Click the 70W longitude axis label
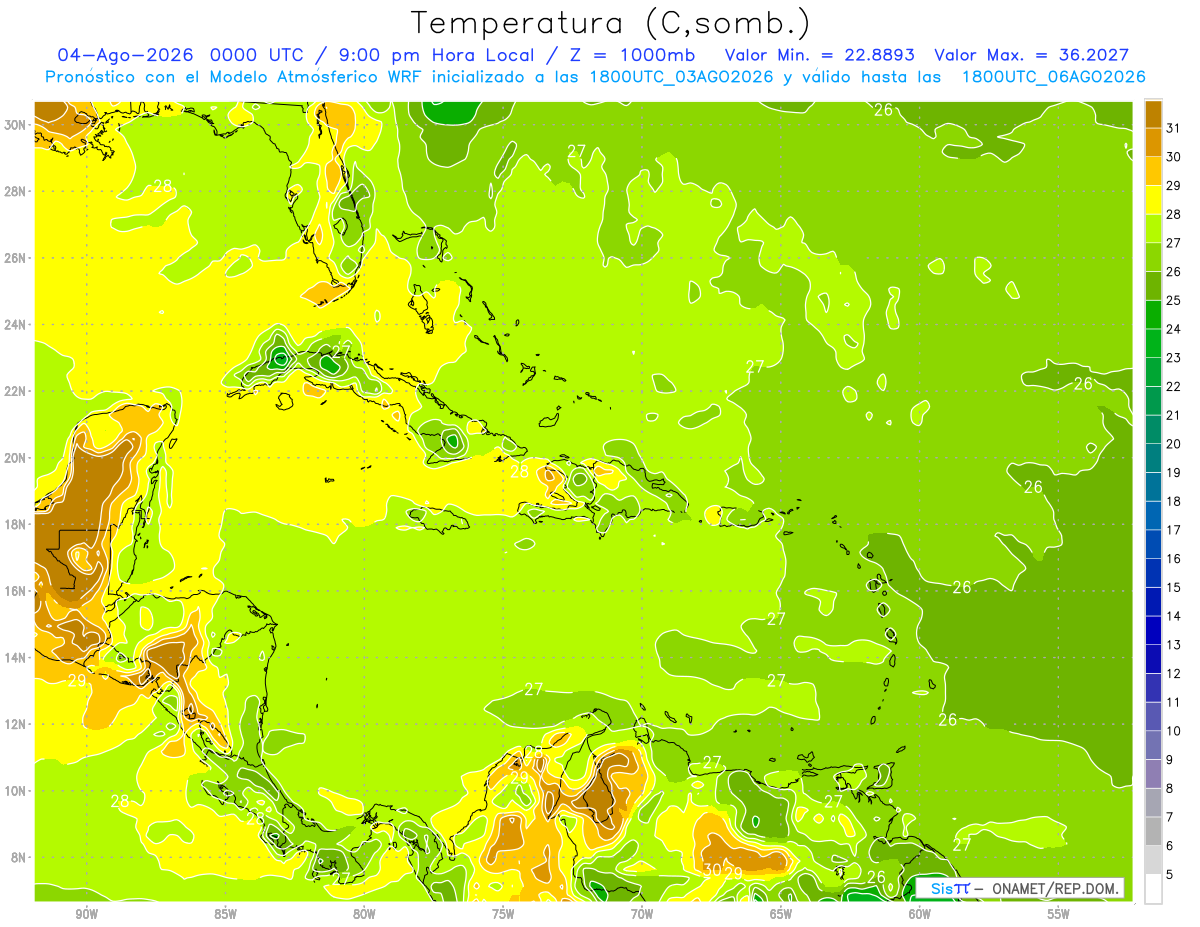Image resolution: width=1200 pixels, height=927 pixels. [642, 914]
